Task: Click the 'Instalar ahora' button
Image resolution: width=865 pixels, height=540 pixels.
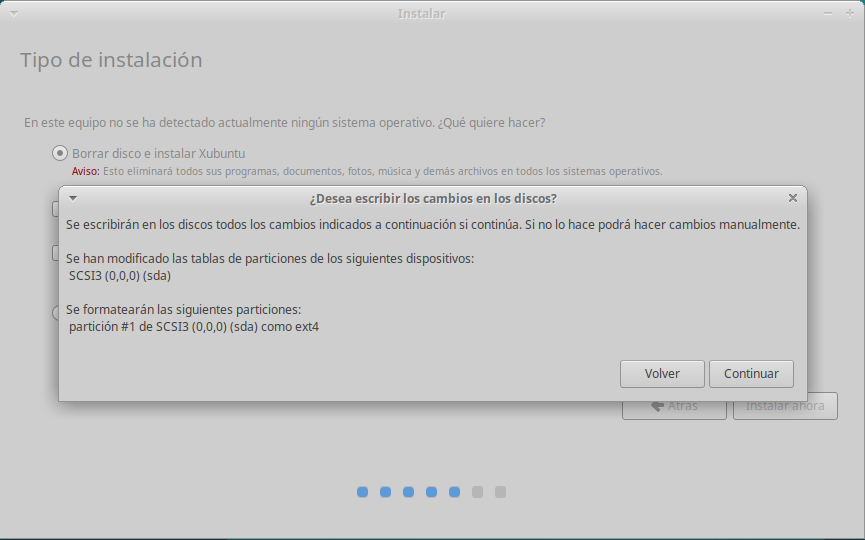Action: tap(785, 406)
